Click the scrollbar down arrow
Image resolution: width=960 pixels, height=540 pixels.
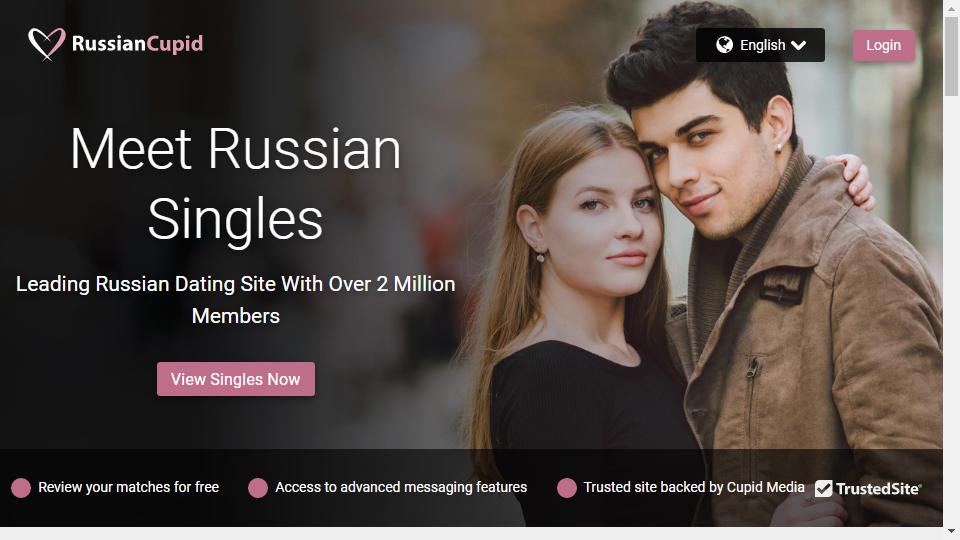click(951, 531)
